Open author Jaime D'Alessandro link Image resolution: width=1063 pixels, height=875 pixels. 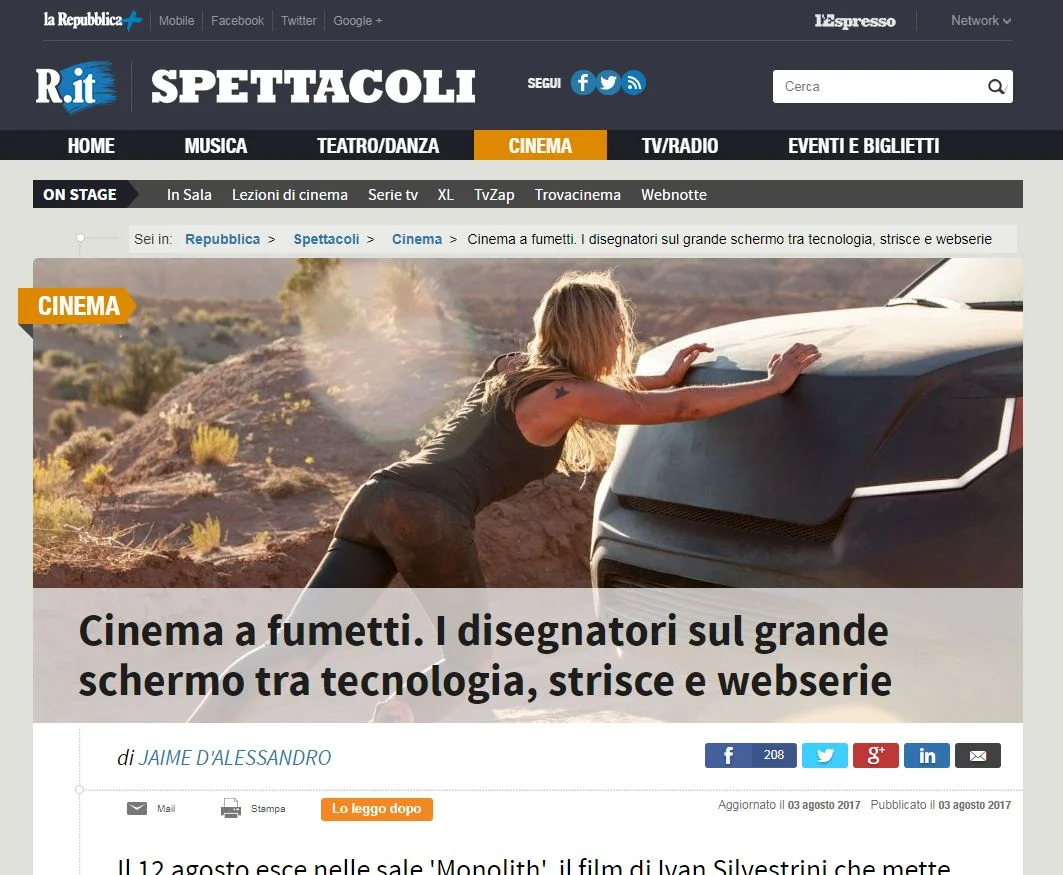point(235,757)
